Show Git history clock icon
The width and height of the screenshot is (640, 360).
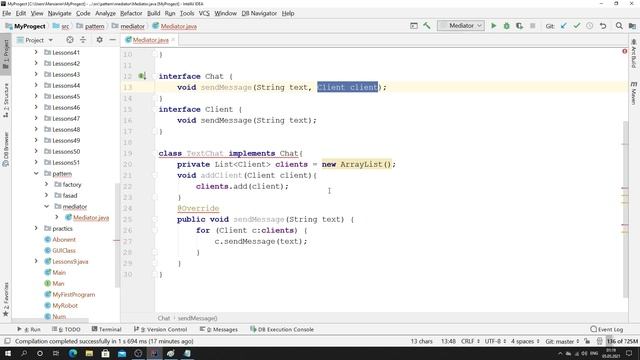[590, 26]
